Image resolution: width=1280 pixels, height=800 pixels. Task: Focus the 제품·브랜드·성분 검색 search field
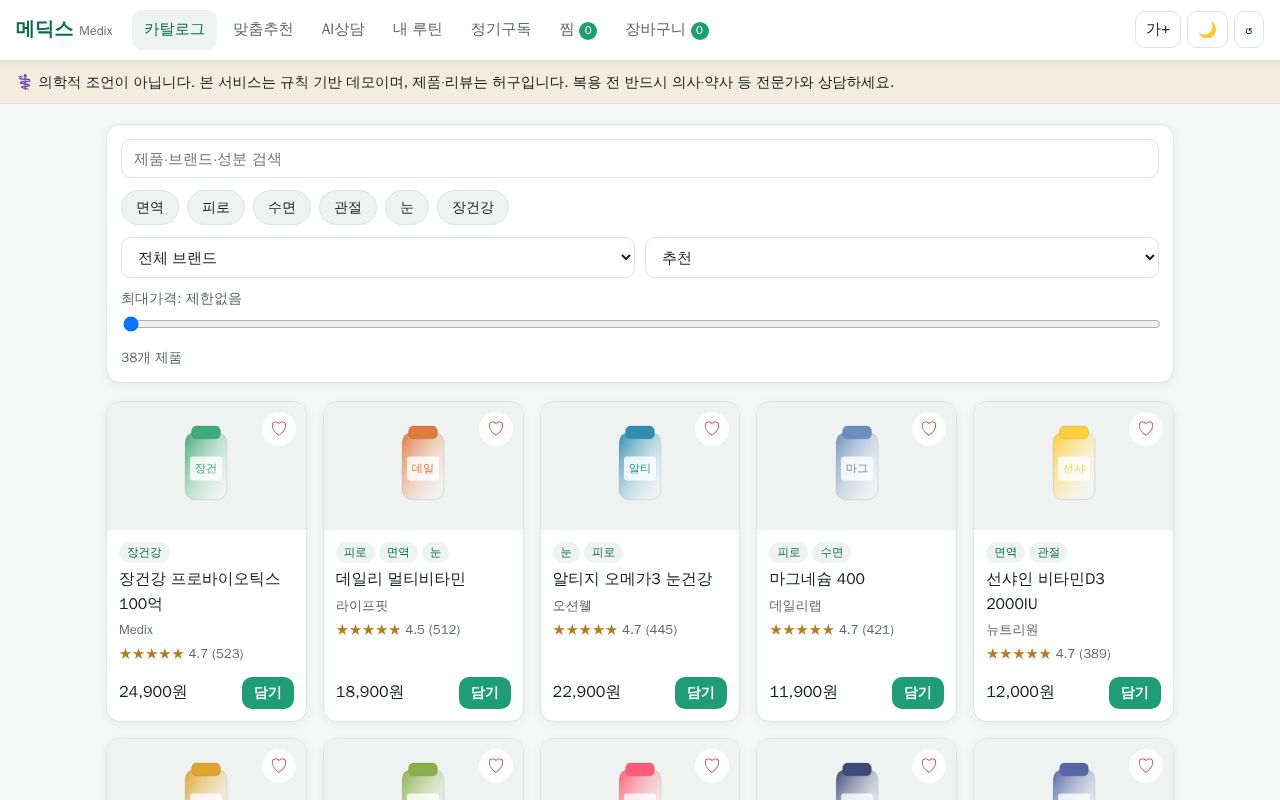(640, 159)
